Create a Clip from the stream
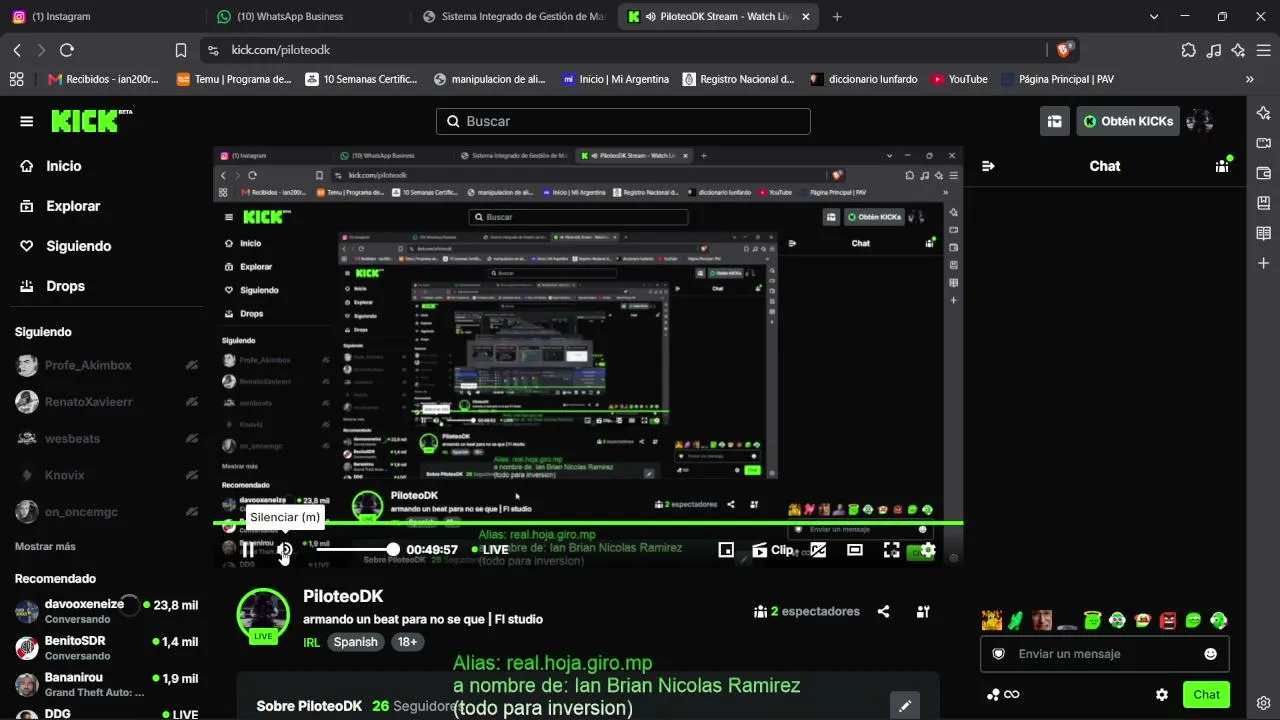The image size is (1280, 720). tap(772, 550)
